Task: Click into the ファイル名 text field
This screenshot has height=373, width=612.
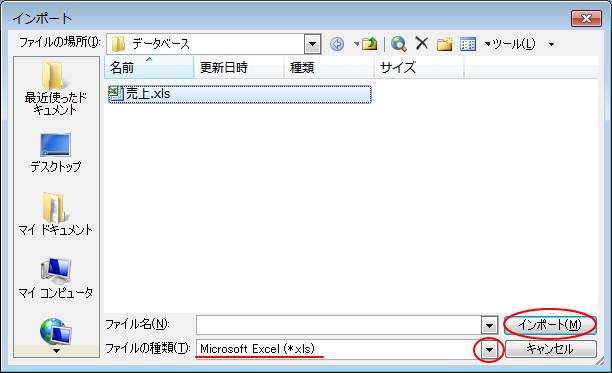Action: tap(339, 325)
